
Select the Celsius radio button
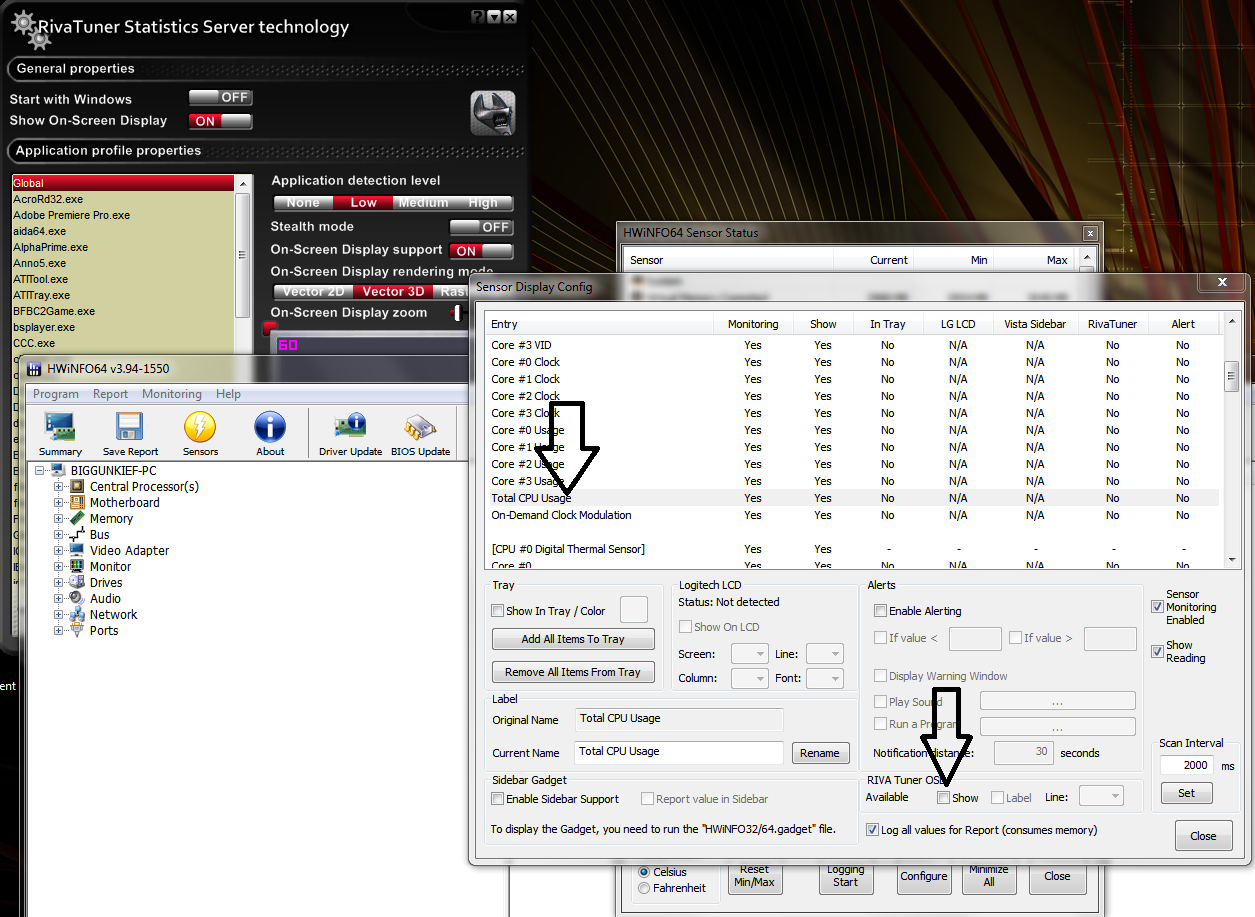tap(644, 872)
